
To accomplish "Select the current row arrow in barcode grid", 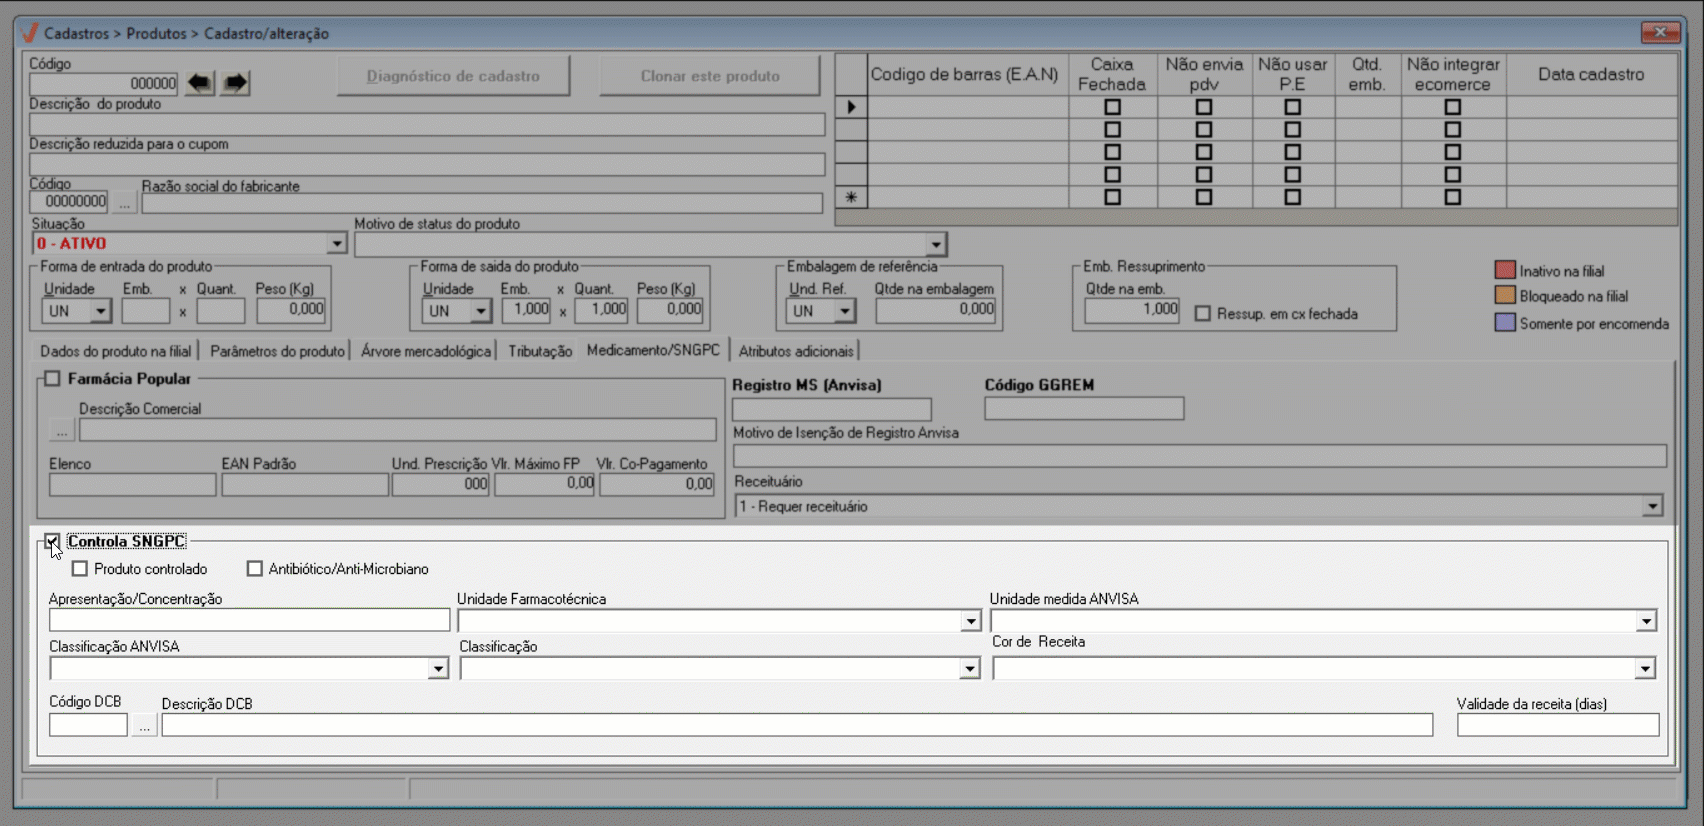I will click(x=851, y=107).
